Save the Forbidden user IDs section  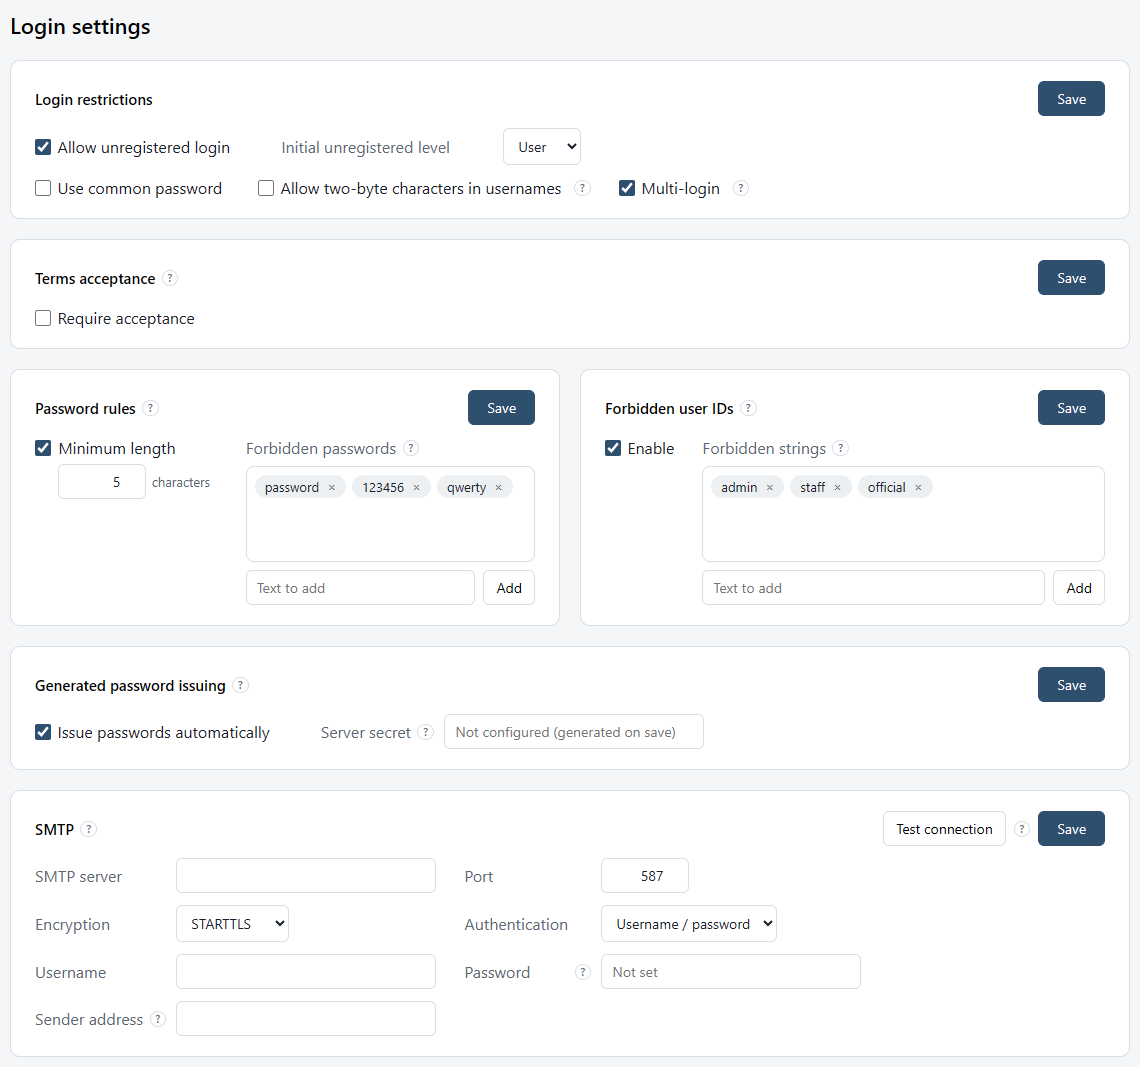(x=1071, y=408)
